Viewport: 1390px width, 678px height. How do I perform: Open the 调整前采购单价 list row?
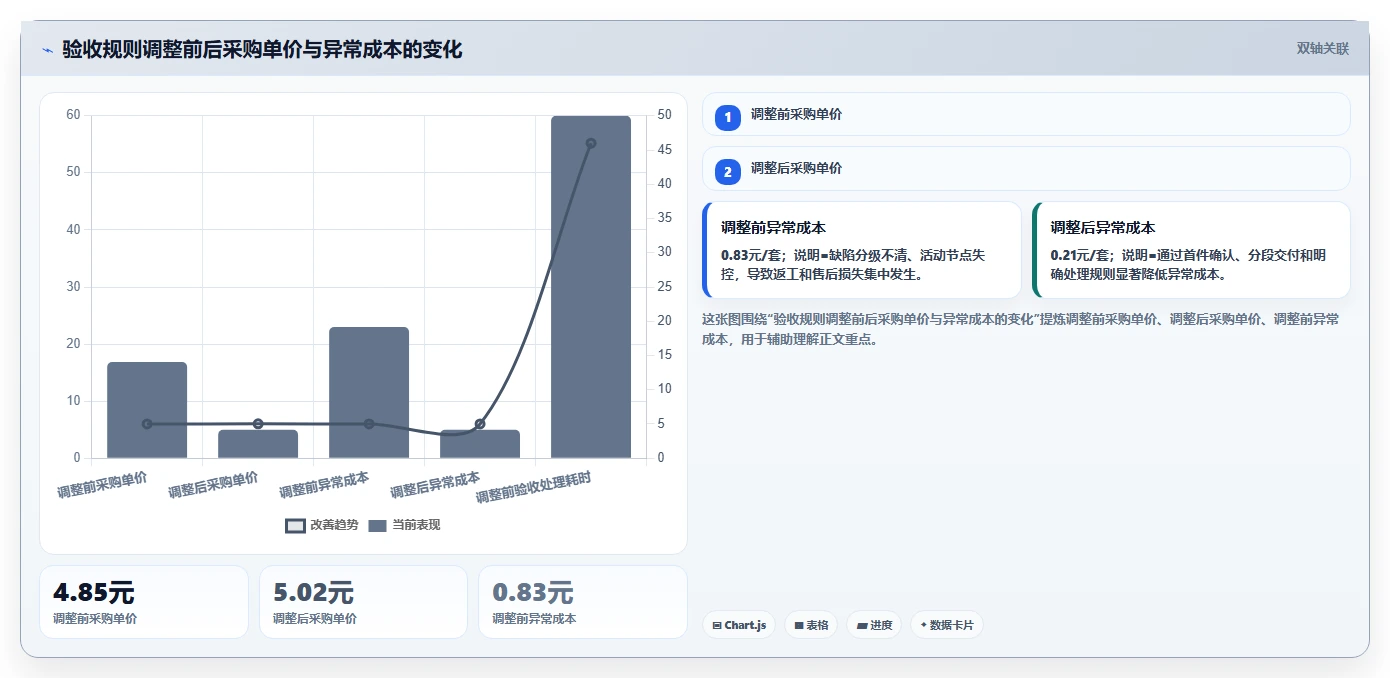pyautogui.click(x=1026, y=114)
